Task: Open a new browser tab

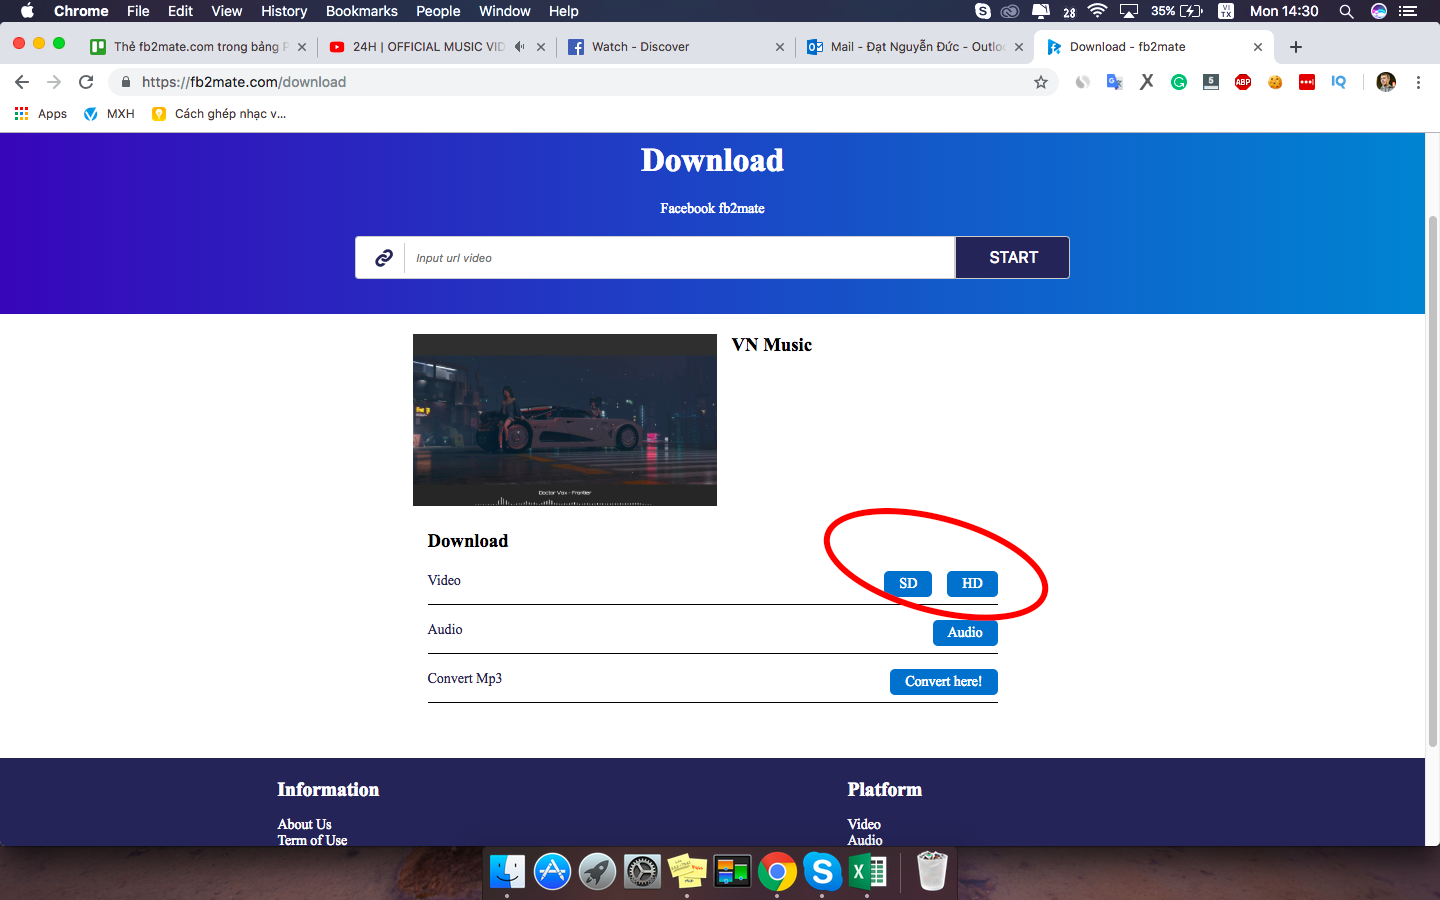Action: click(x=1296, y=47)
